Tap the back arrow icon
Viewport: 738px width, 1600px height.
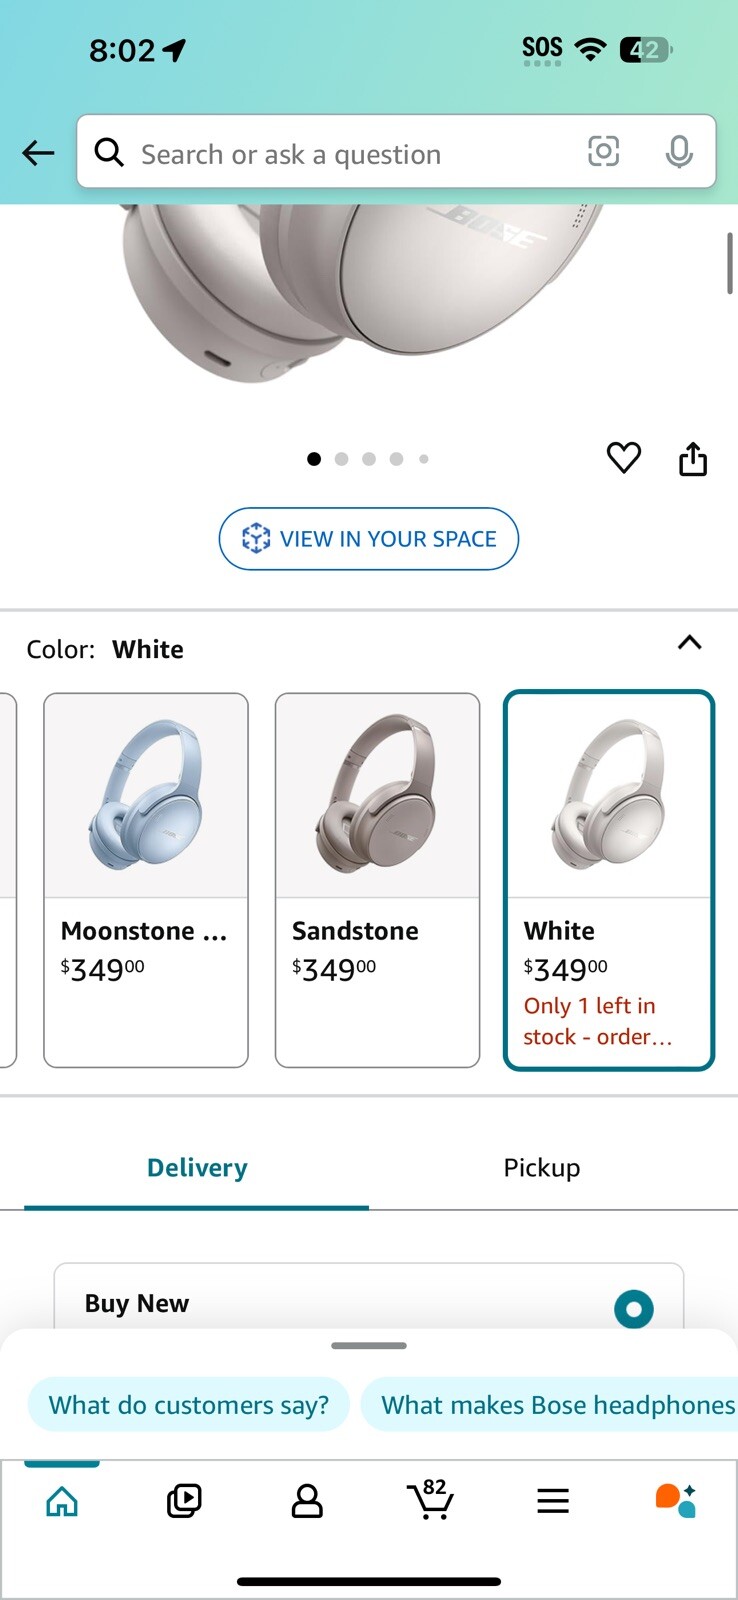tap(38, 153)
